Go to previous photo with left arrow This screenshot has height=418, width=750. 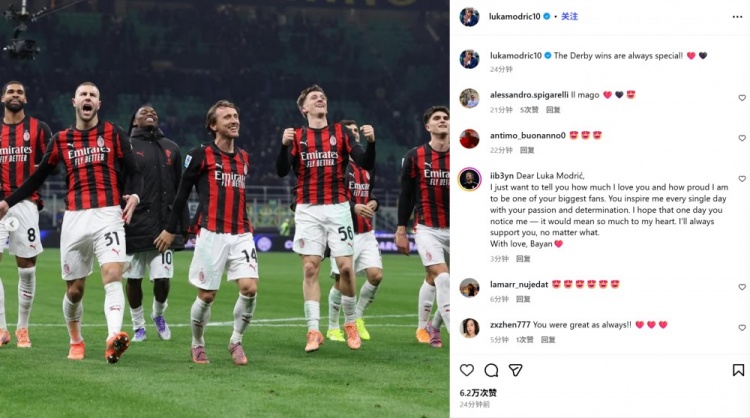11,223
